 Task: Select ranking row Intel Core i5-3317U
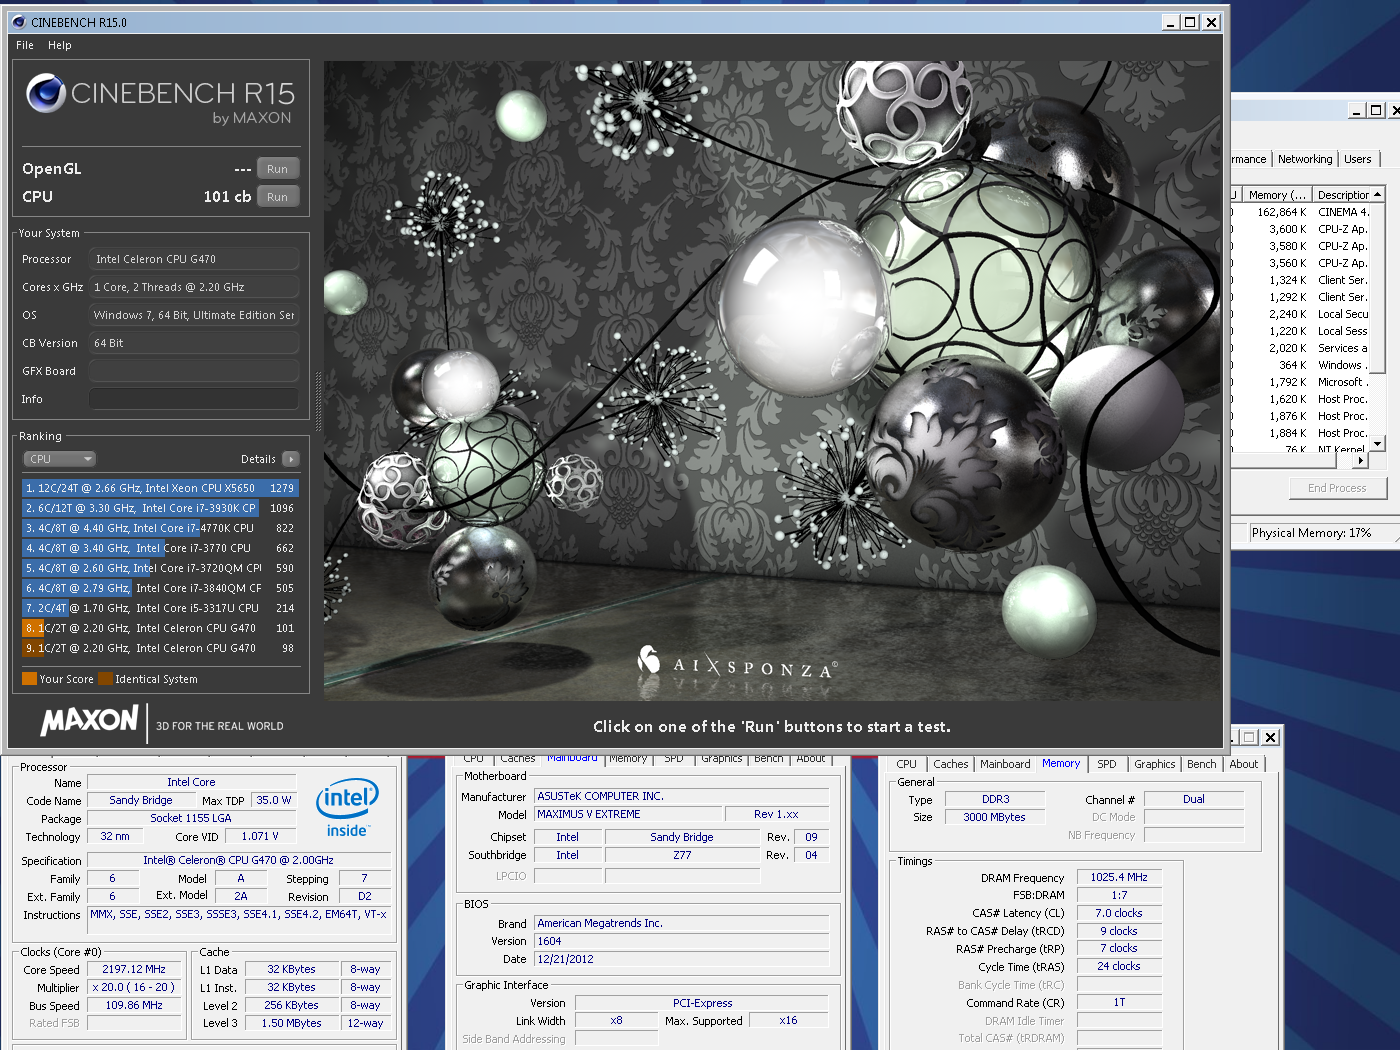click(160, 608)
